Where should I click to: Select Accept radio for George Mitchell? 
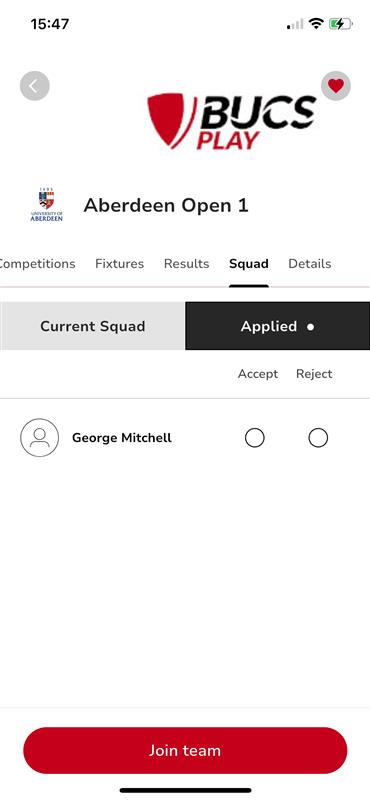point(255,438)
